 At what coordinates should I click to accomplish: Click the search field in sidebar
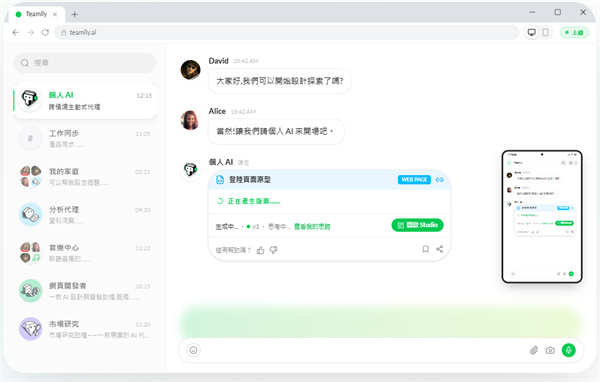tap(85, 63)
